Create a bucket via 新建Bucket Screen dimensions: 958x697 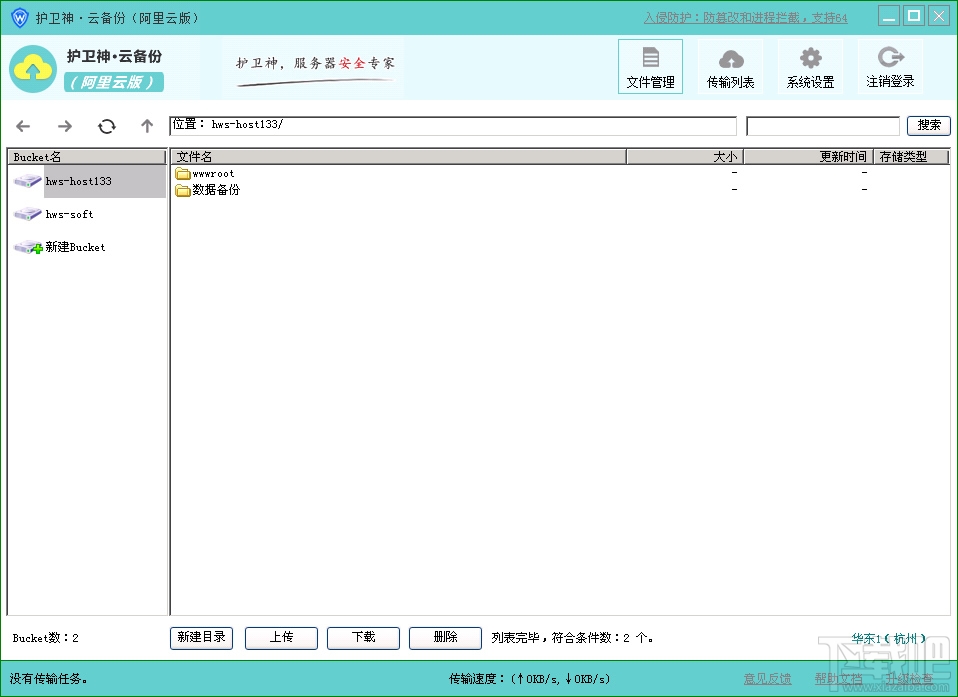[x=87, y=247]
